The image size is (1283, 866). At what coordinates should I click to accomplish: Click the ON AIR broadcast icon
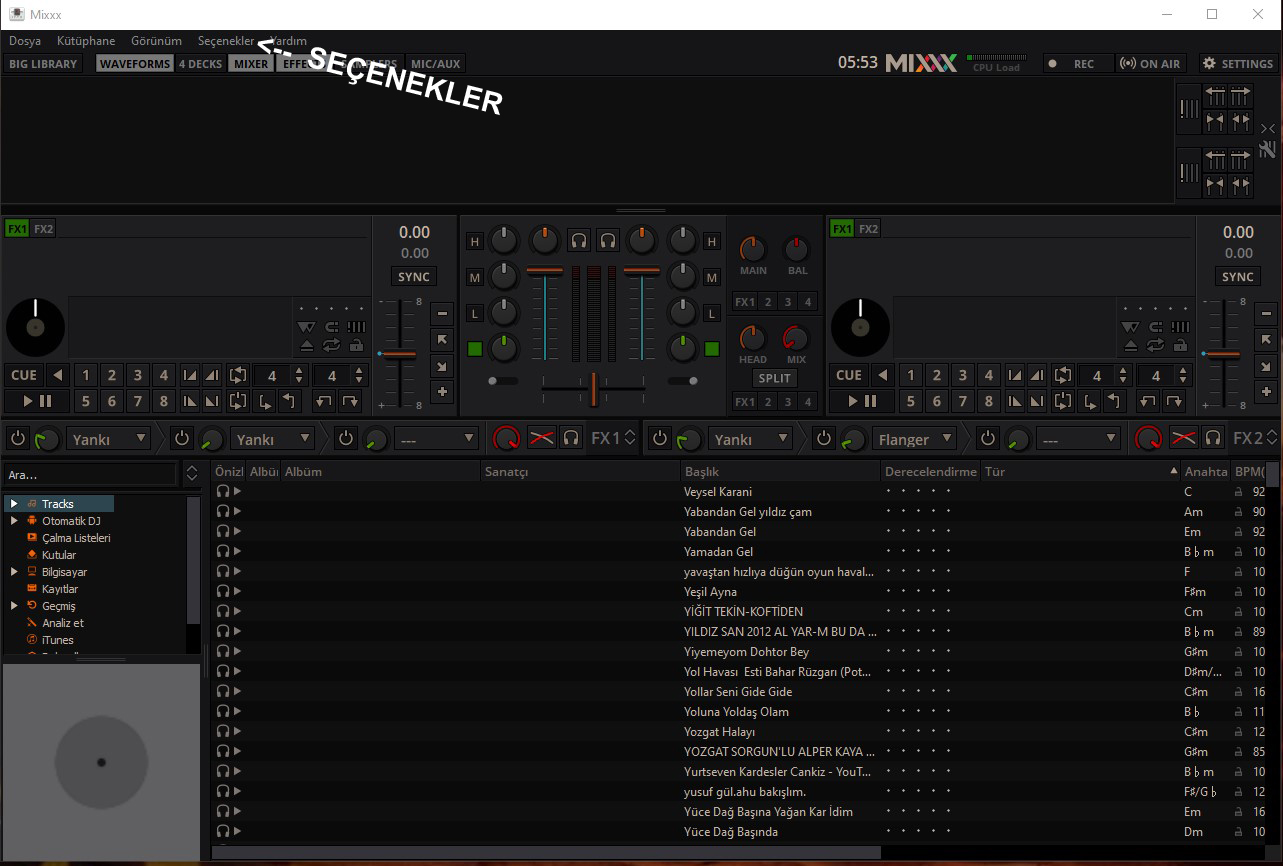(x=1149, y=63)
